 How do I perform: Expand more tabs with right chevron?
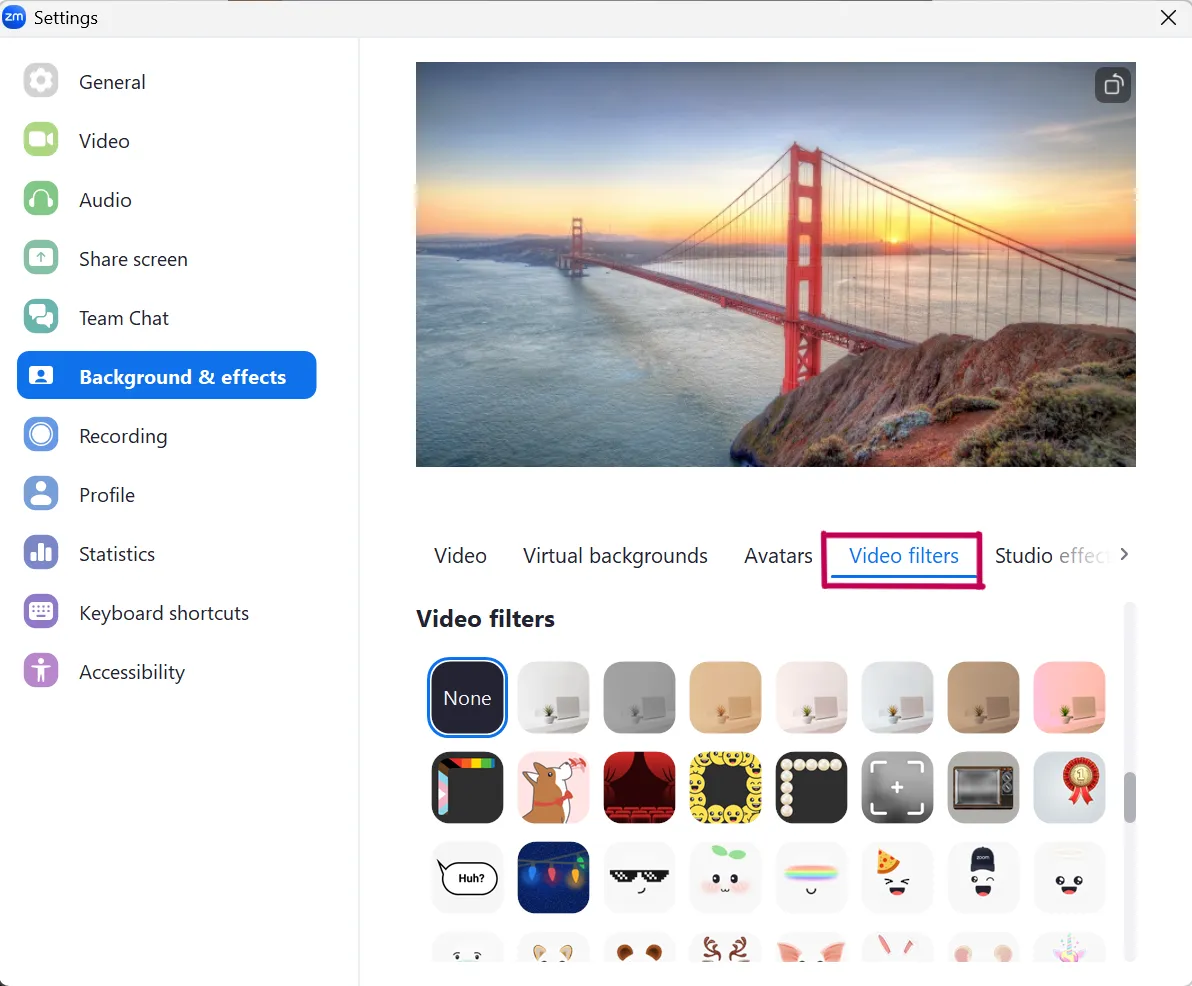[1124, 554]
